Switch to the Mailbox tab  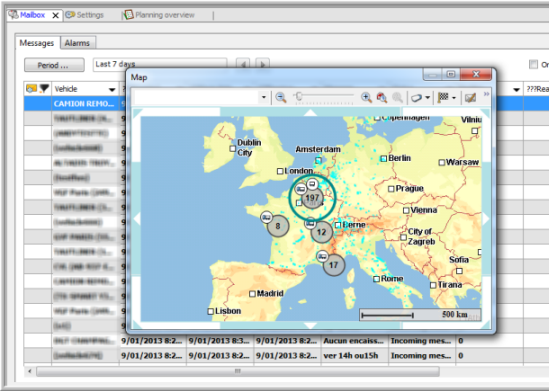33,15
